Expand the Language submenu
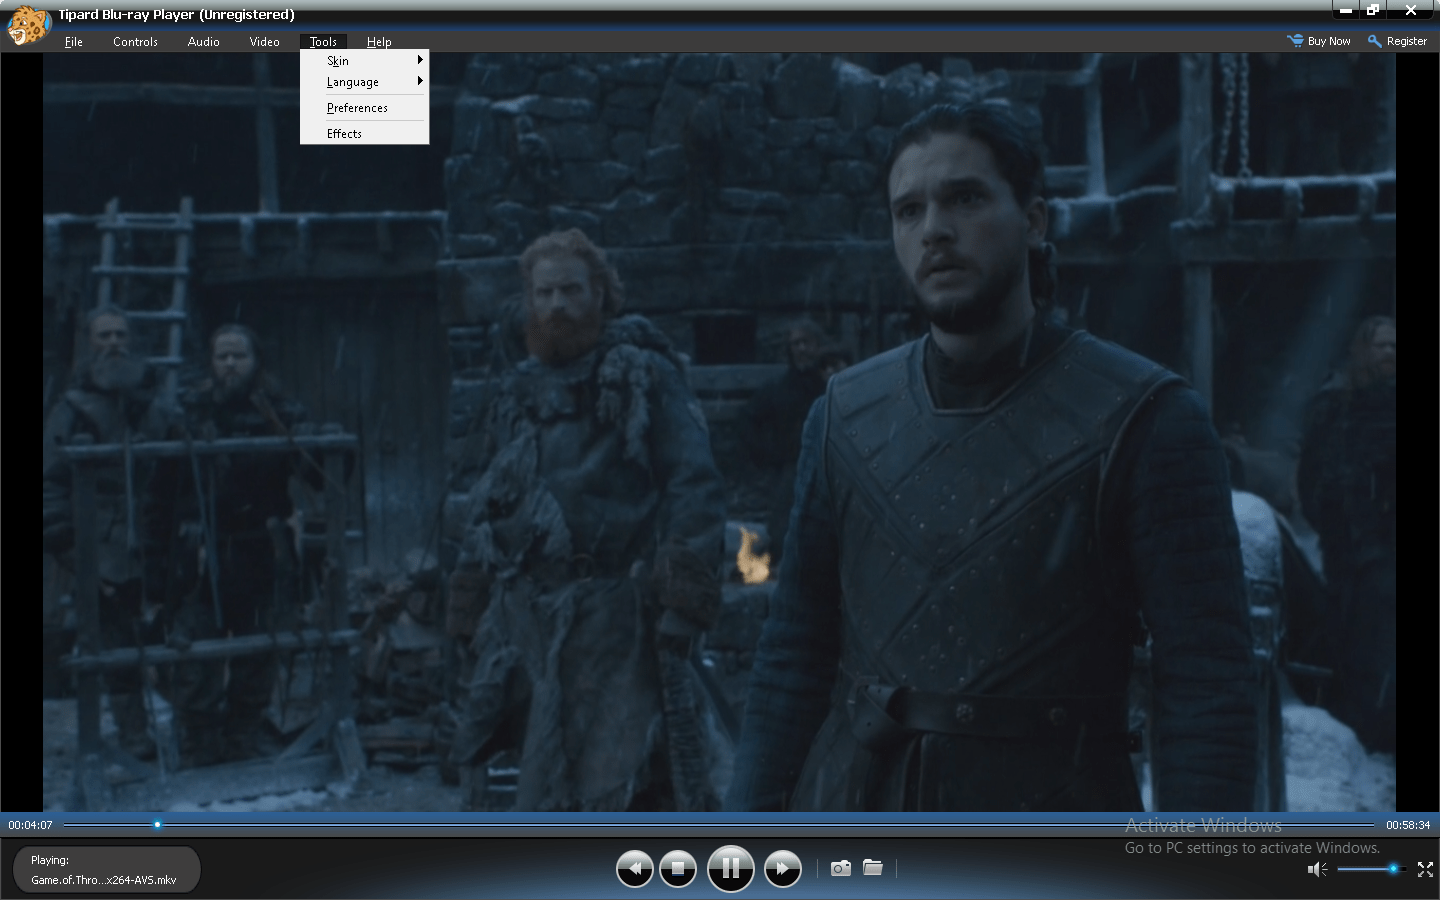The height and width of the screenshot is (900, 1440). pos(365,82)
